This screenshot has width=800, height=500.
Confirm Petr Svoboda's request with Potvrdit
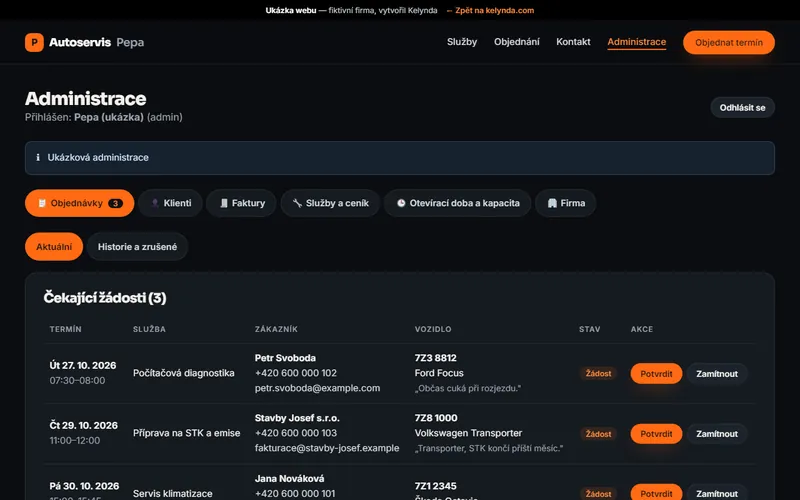coord(656,373)
